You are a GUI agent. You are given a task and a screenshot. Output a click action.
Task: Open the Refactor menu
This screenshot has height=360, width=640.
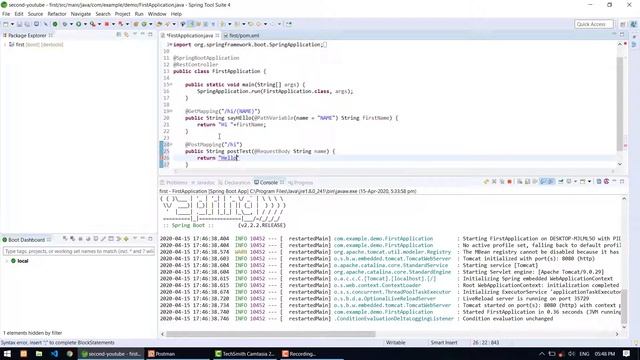tap(57, 14)
